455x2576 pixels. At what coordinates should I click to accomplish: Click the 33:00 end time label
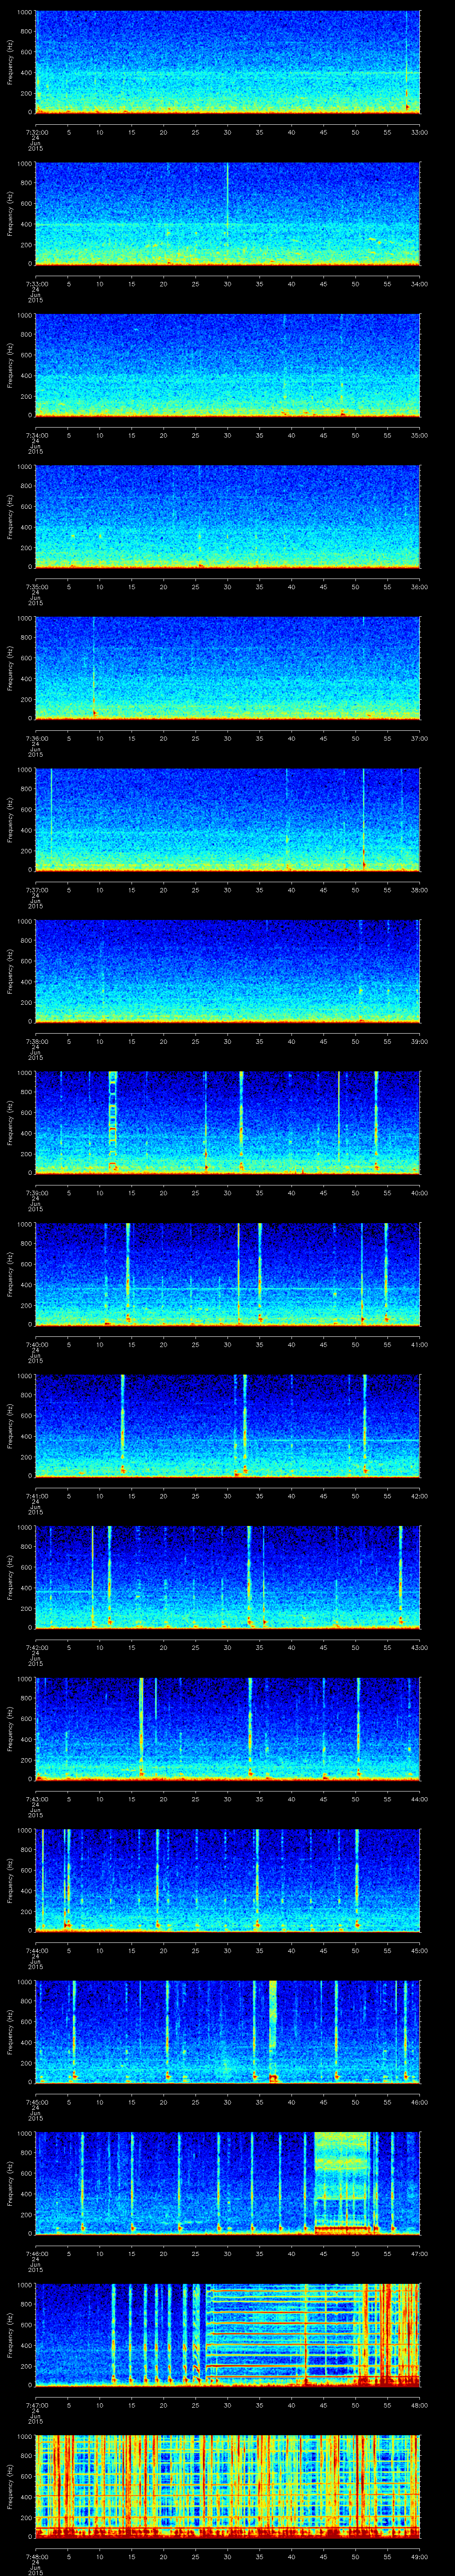click(x=420, y=132)
